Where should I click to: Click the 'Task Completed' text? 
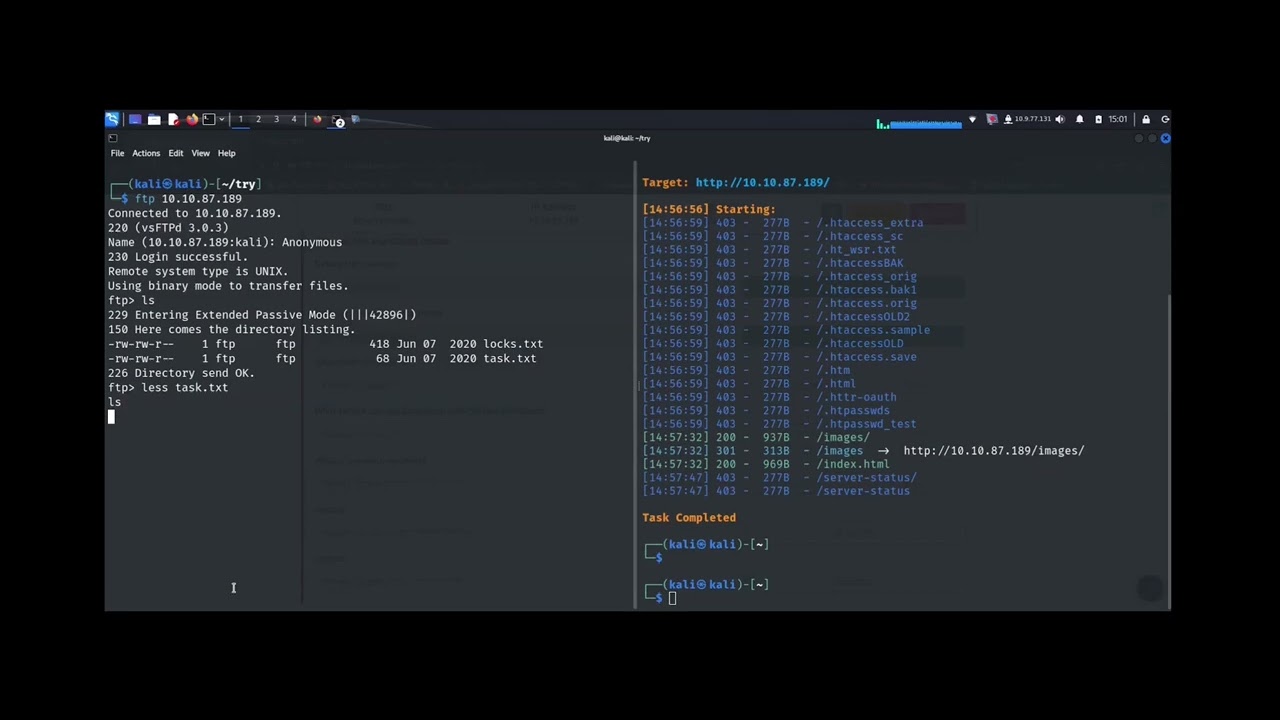(x=689, y=518)
